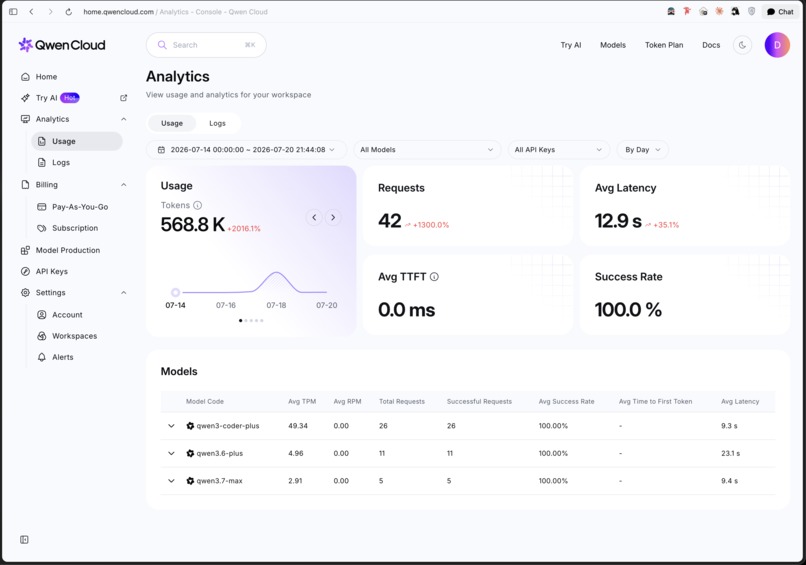
Task: Expand the qwen3.7-max row
Action: coord(171,481)
